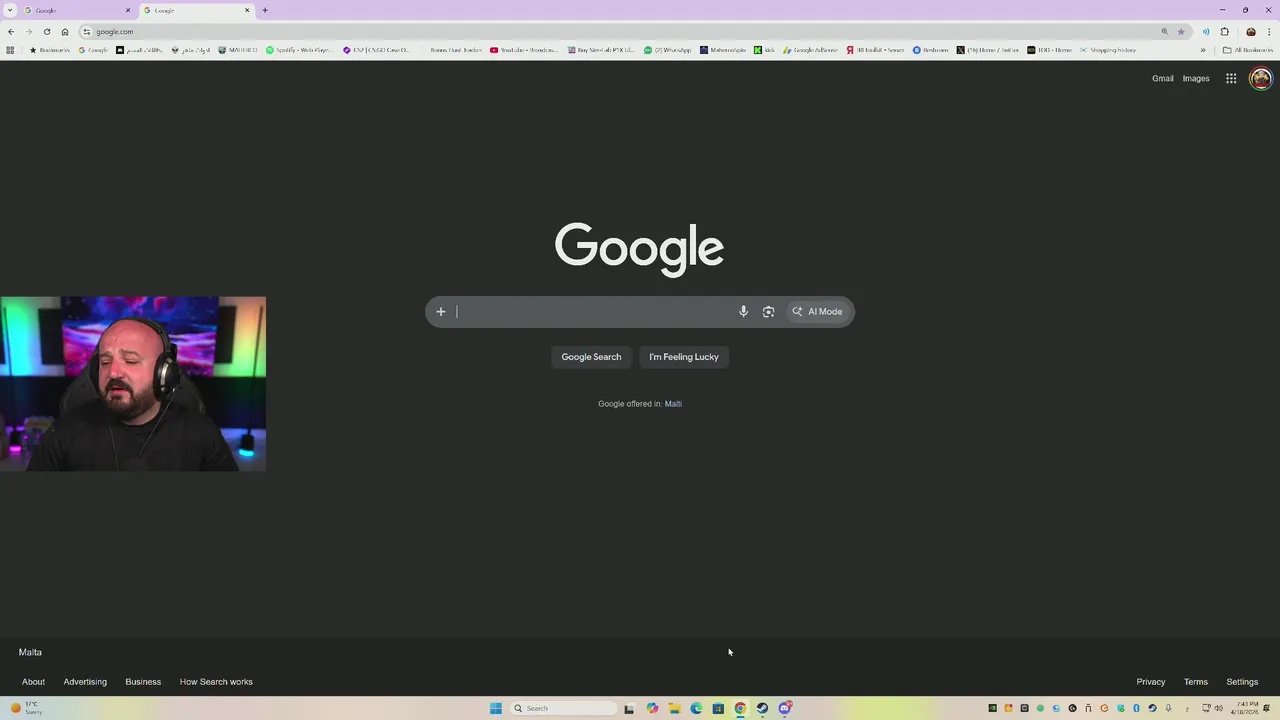The image size is (1280, 720).
Task: Close the first Google tab
Action: coord(127,10)
